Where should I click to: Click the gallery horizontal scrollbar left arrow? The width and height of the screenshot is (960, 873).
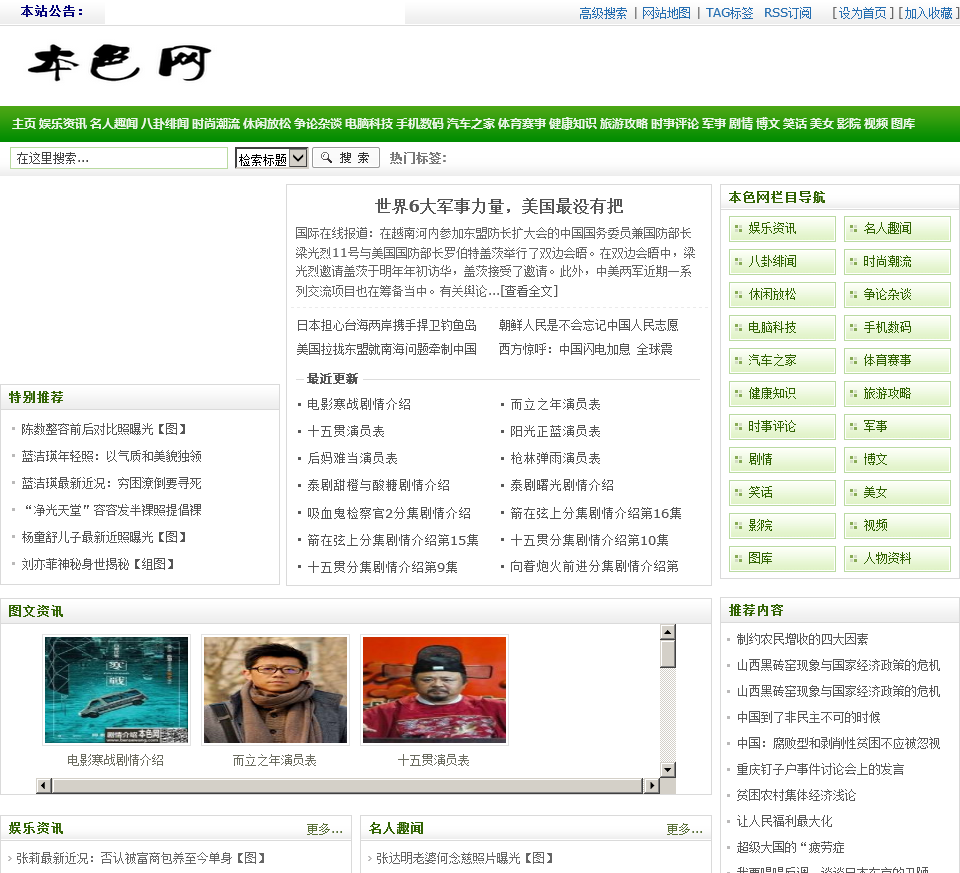click(x=44, y=785)
